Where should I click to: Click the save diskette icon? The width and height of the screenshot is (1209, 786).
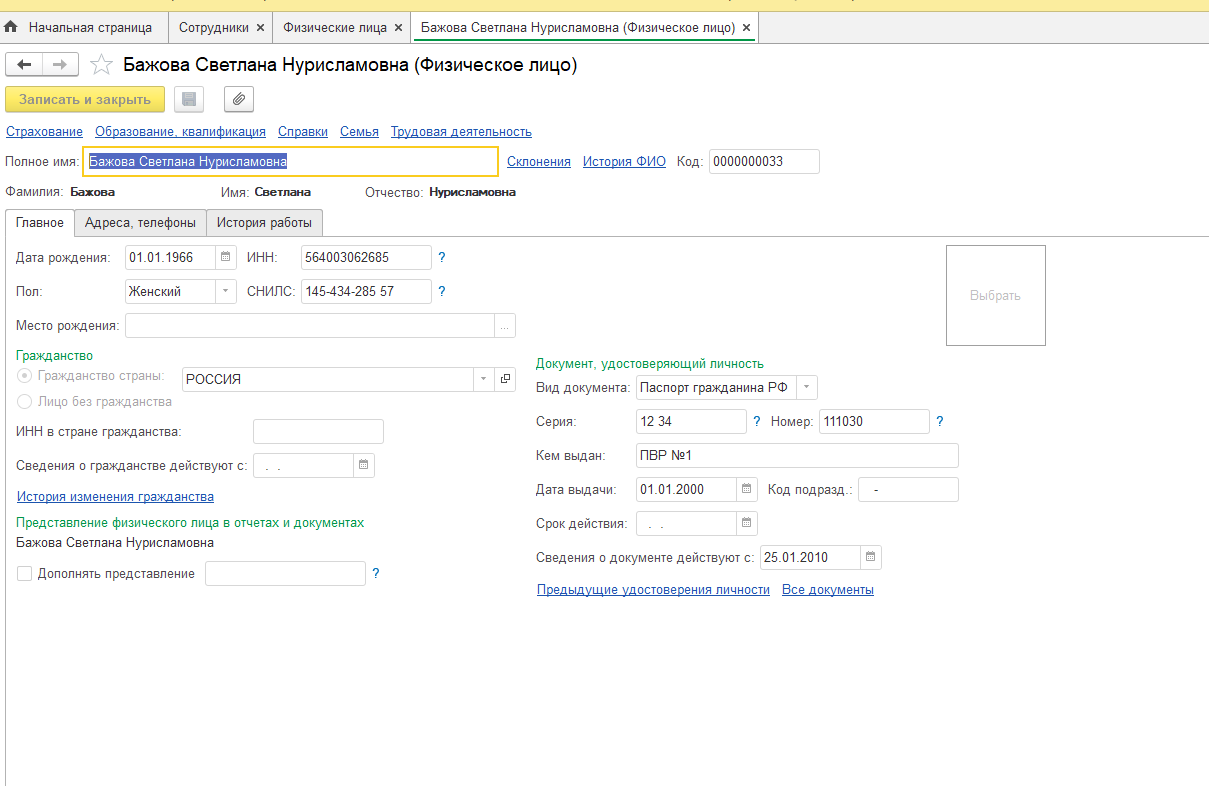189,99
